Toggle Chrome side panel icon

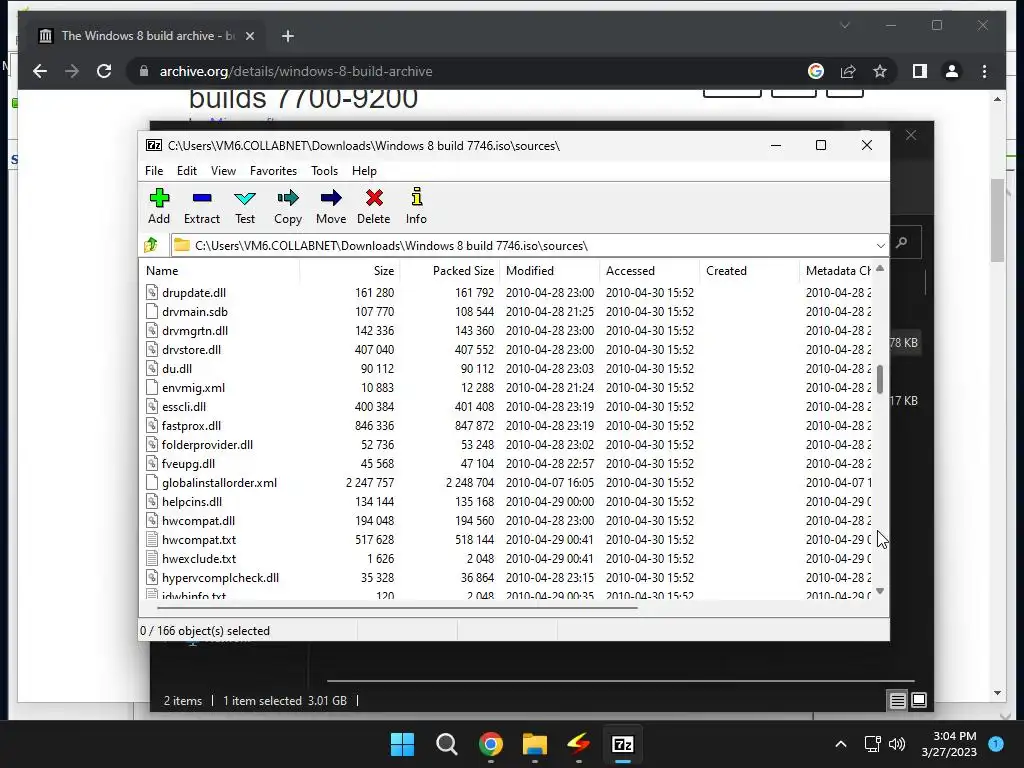click(x=920, y=71)
